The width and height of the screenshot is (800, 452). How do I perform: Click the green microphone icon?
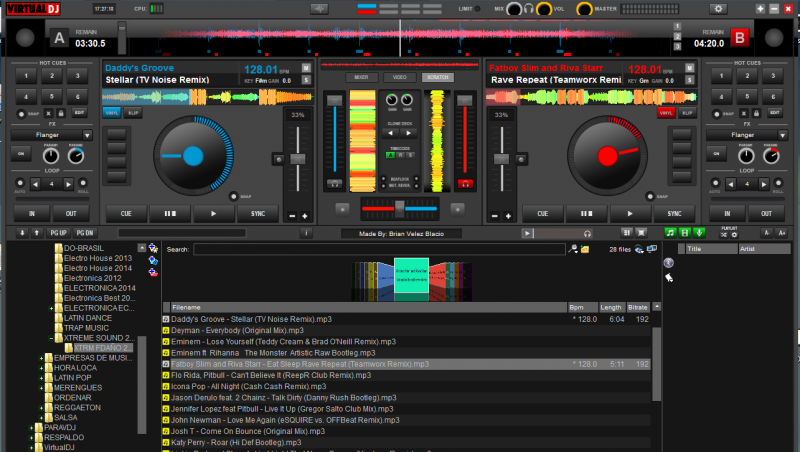[699, 233]
